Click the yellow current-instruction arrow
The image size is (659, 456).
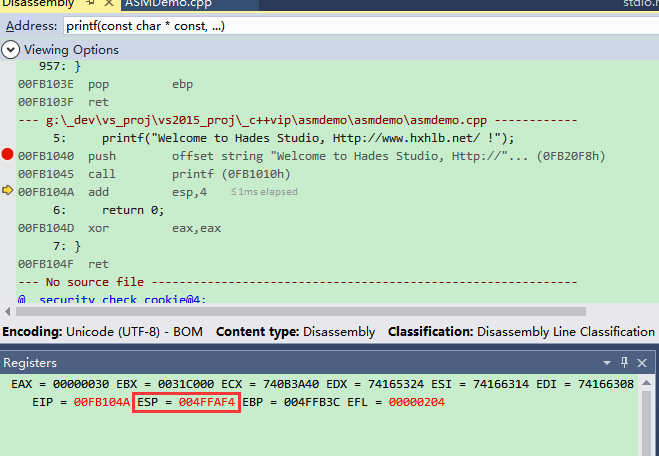coord(8,191)
